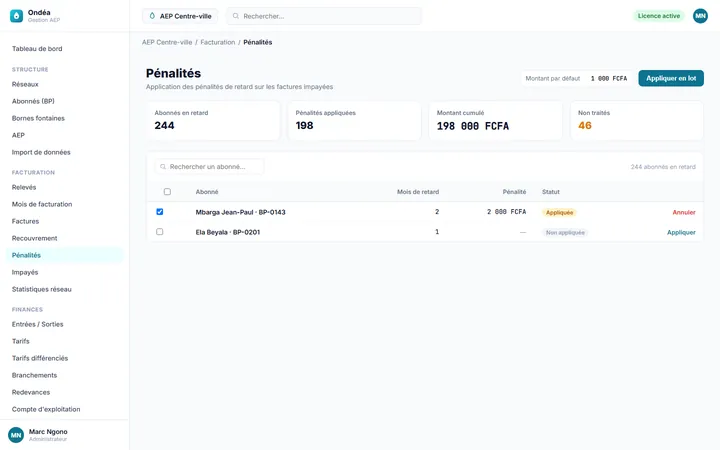Click the Rechercher un abonné field
Screen dimensions: 720x450
pos(209,167)
